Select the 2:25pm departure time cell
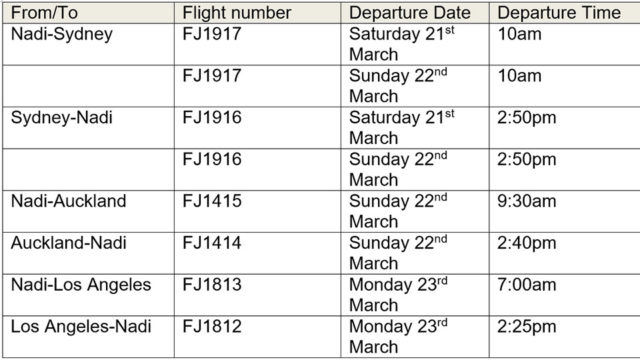 (565, 337)
